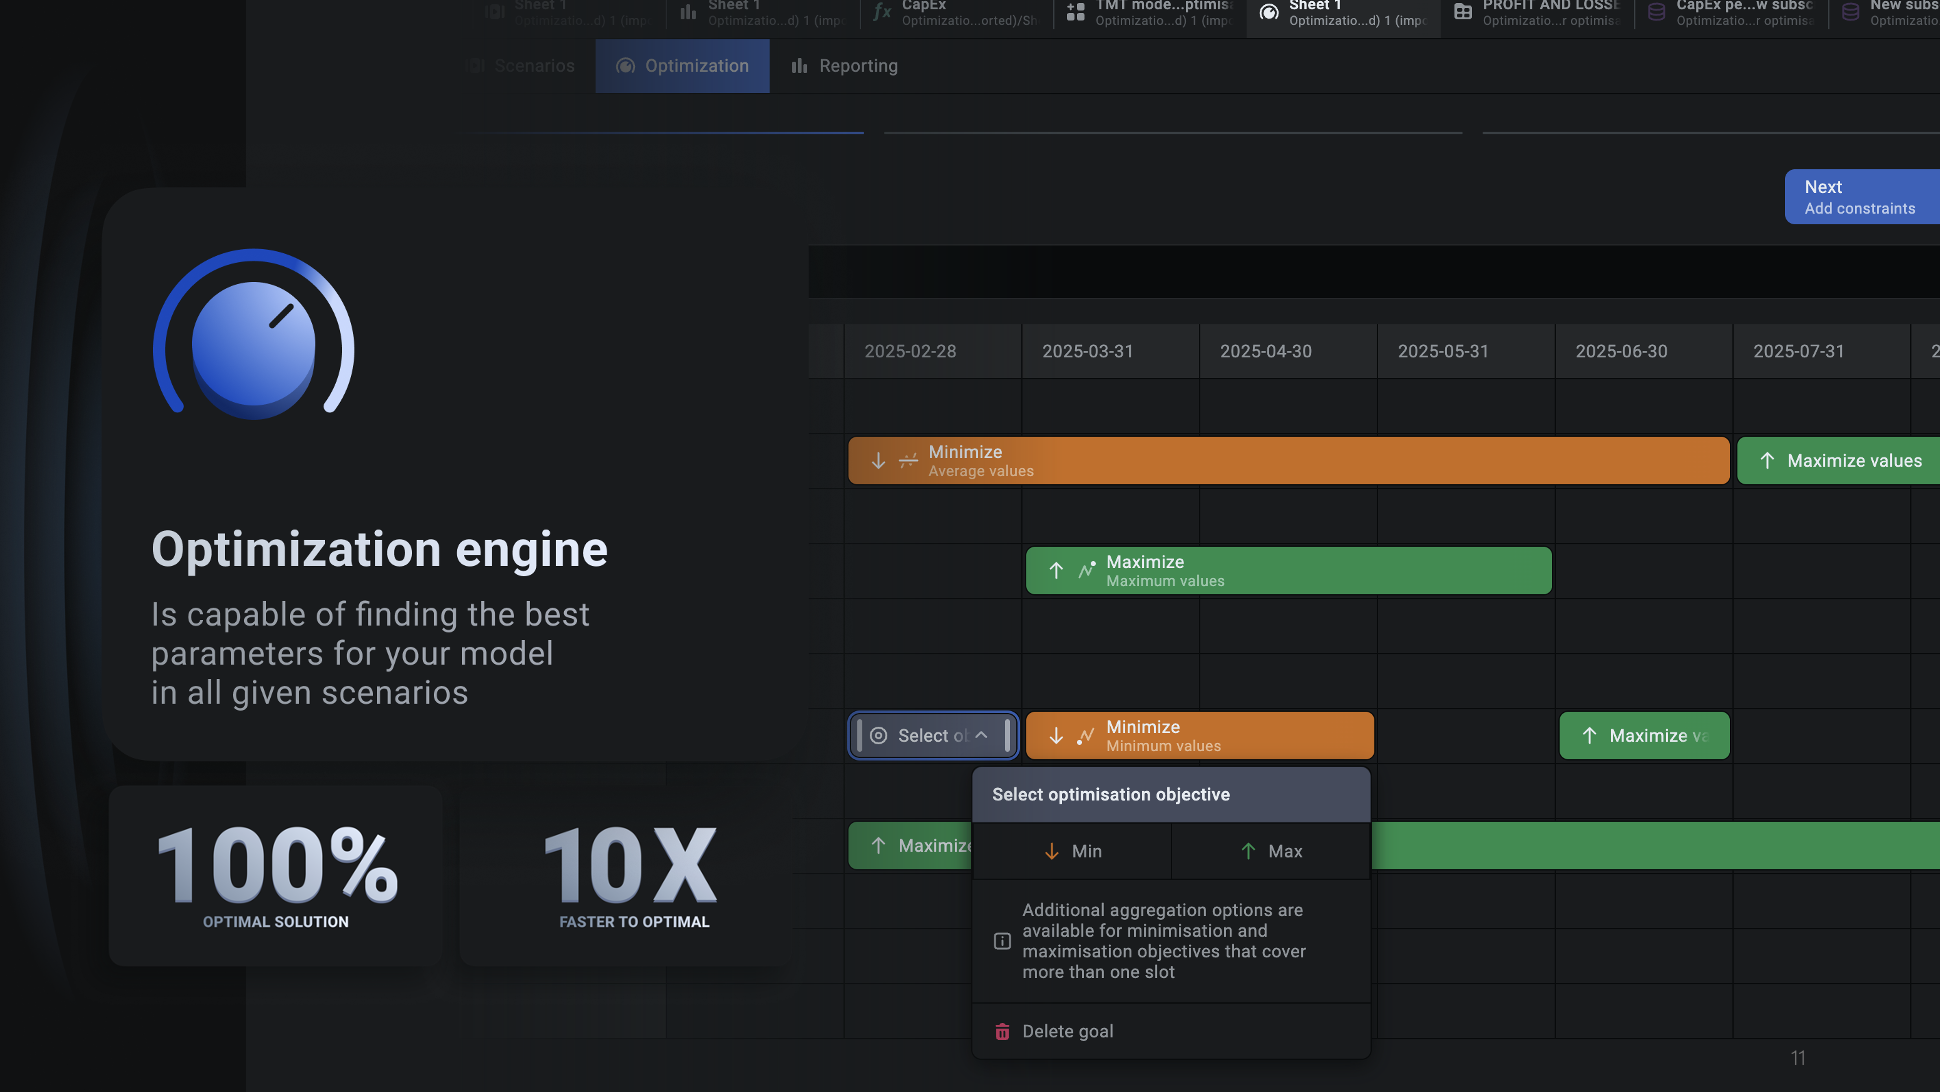Screen dimensions: 1940x1092
Task: Click Maximize Maximum values goal bar
Action: (1288, 571)
